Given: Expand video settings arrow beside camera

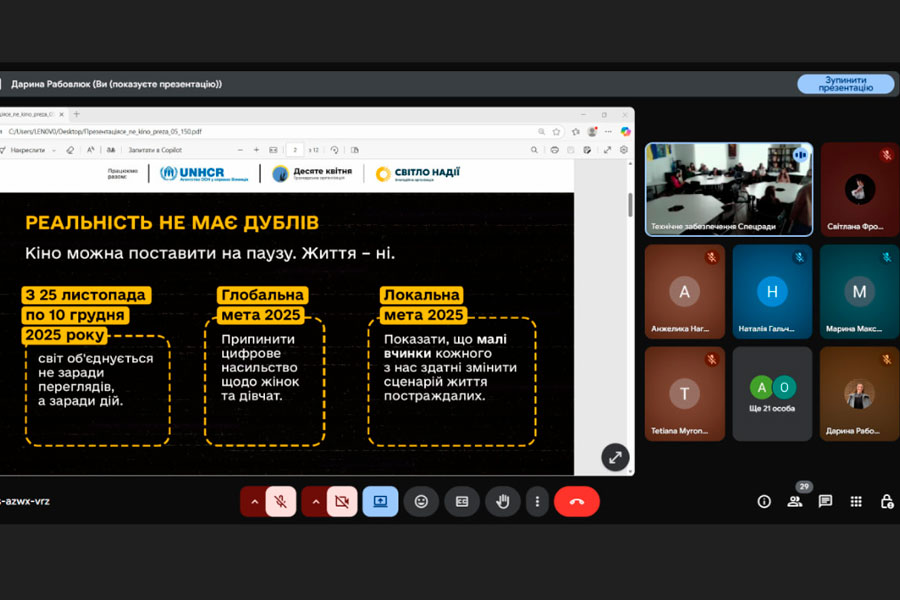Looking at the screenshot, I should coord(314,501).
